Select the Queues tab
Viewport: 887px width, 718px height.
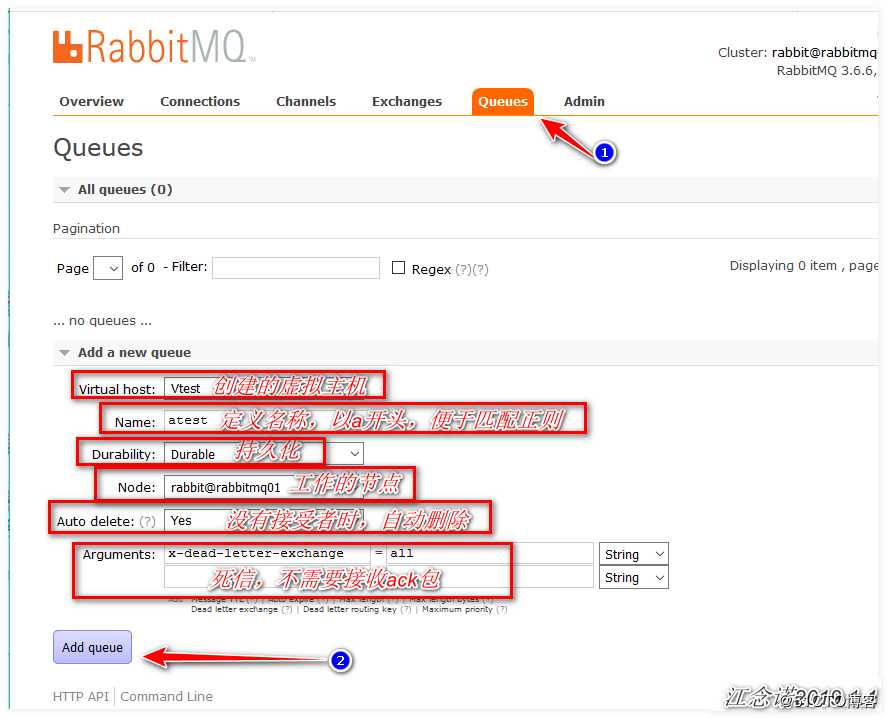click(502, 102)
